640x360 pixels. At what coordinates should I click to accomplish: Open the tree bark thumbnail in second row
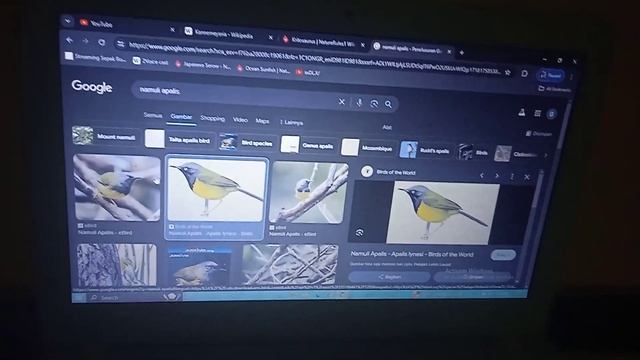tap(117, 265)
